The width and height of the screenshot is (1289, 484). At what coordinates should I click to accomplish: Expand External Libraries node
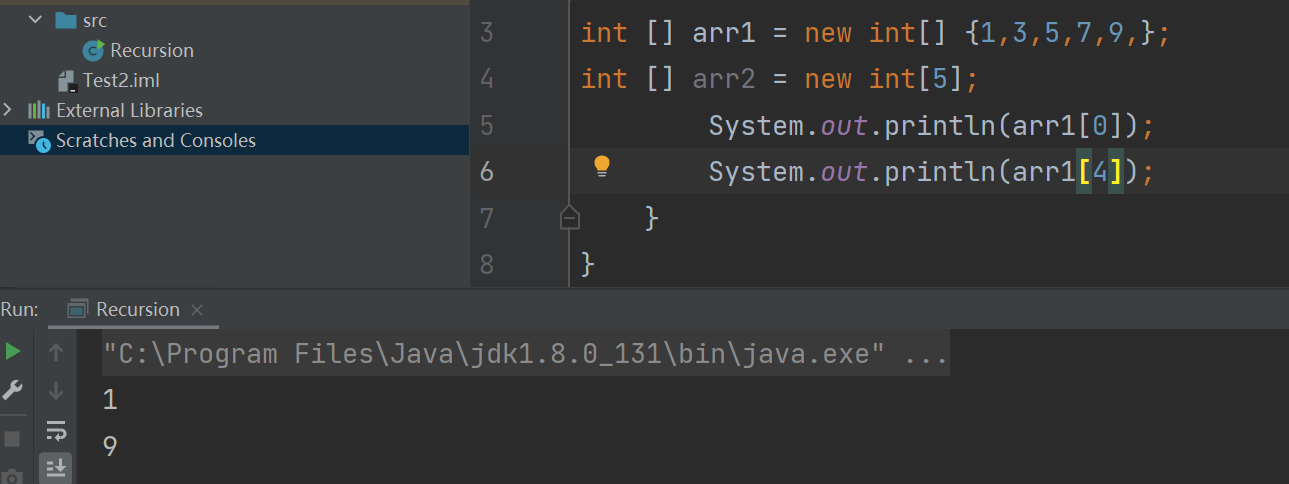click(8, 110)
